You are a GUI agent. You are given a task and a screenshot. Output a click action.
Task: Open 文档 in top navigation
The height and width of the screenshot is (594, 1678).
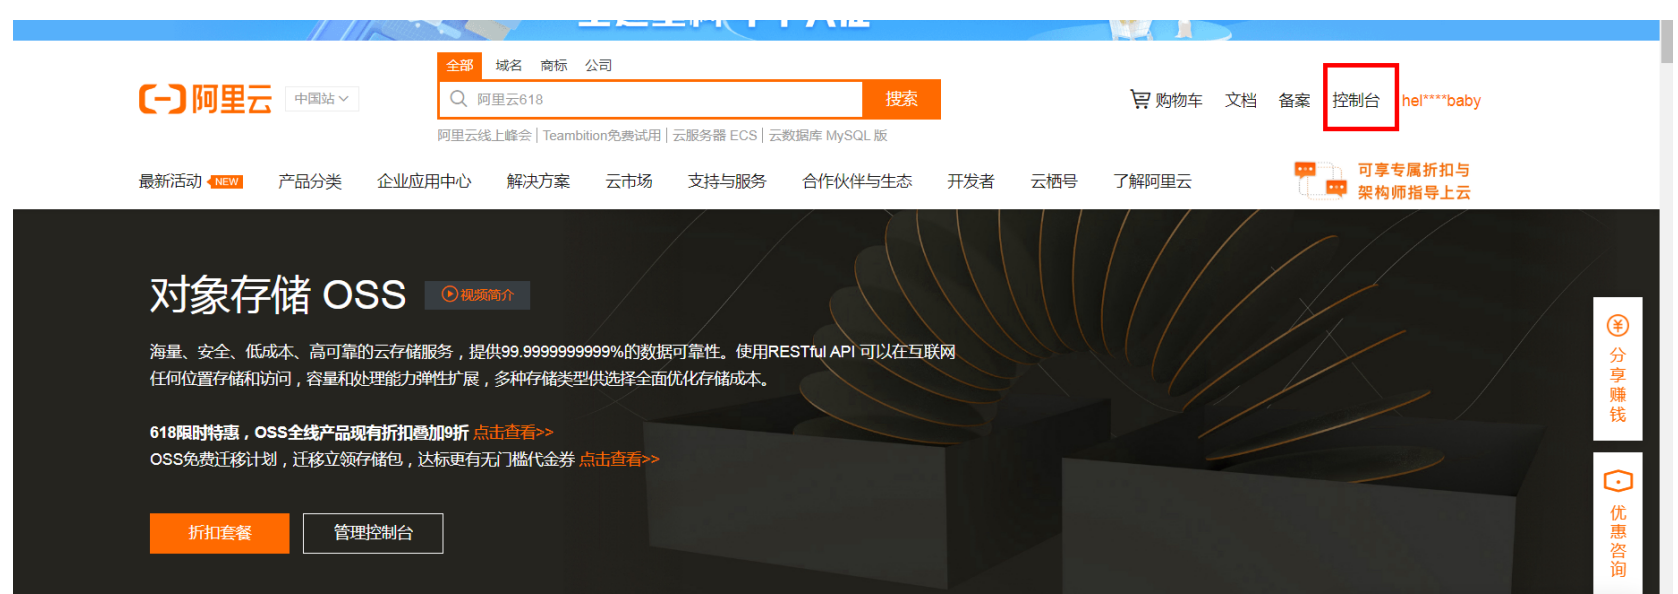pos(1241,100)
